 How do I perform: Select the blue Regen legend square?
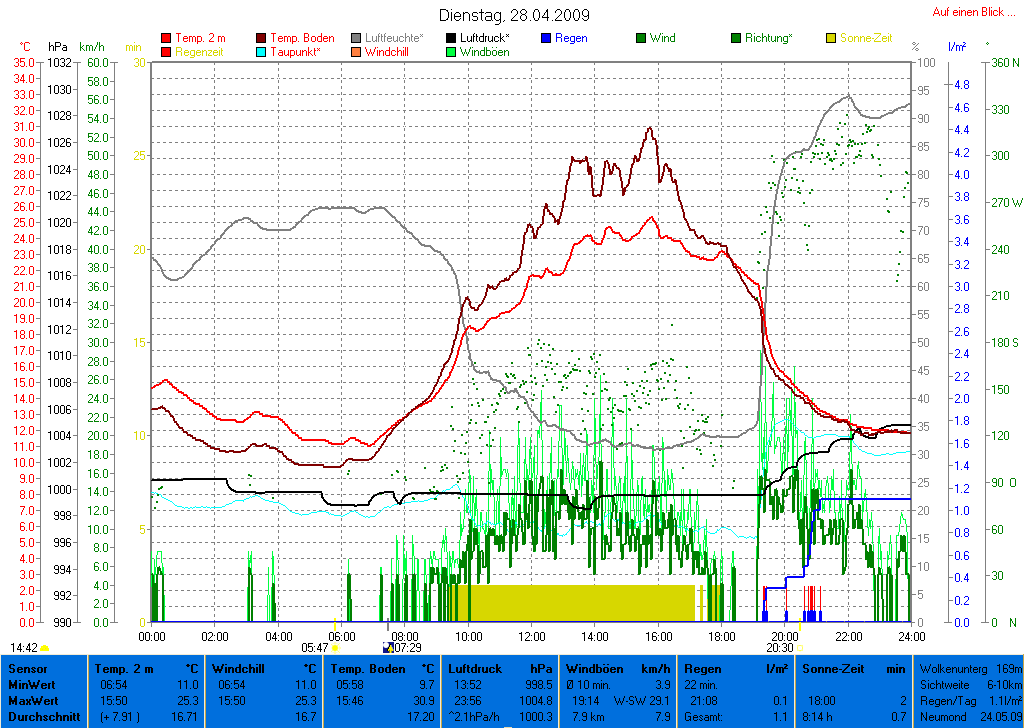546,38
